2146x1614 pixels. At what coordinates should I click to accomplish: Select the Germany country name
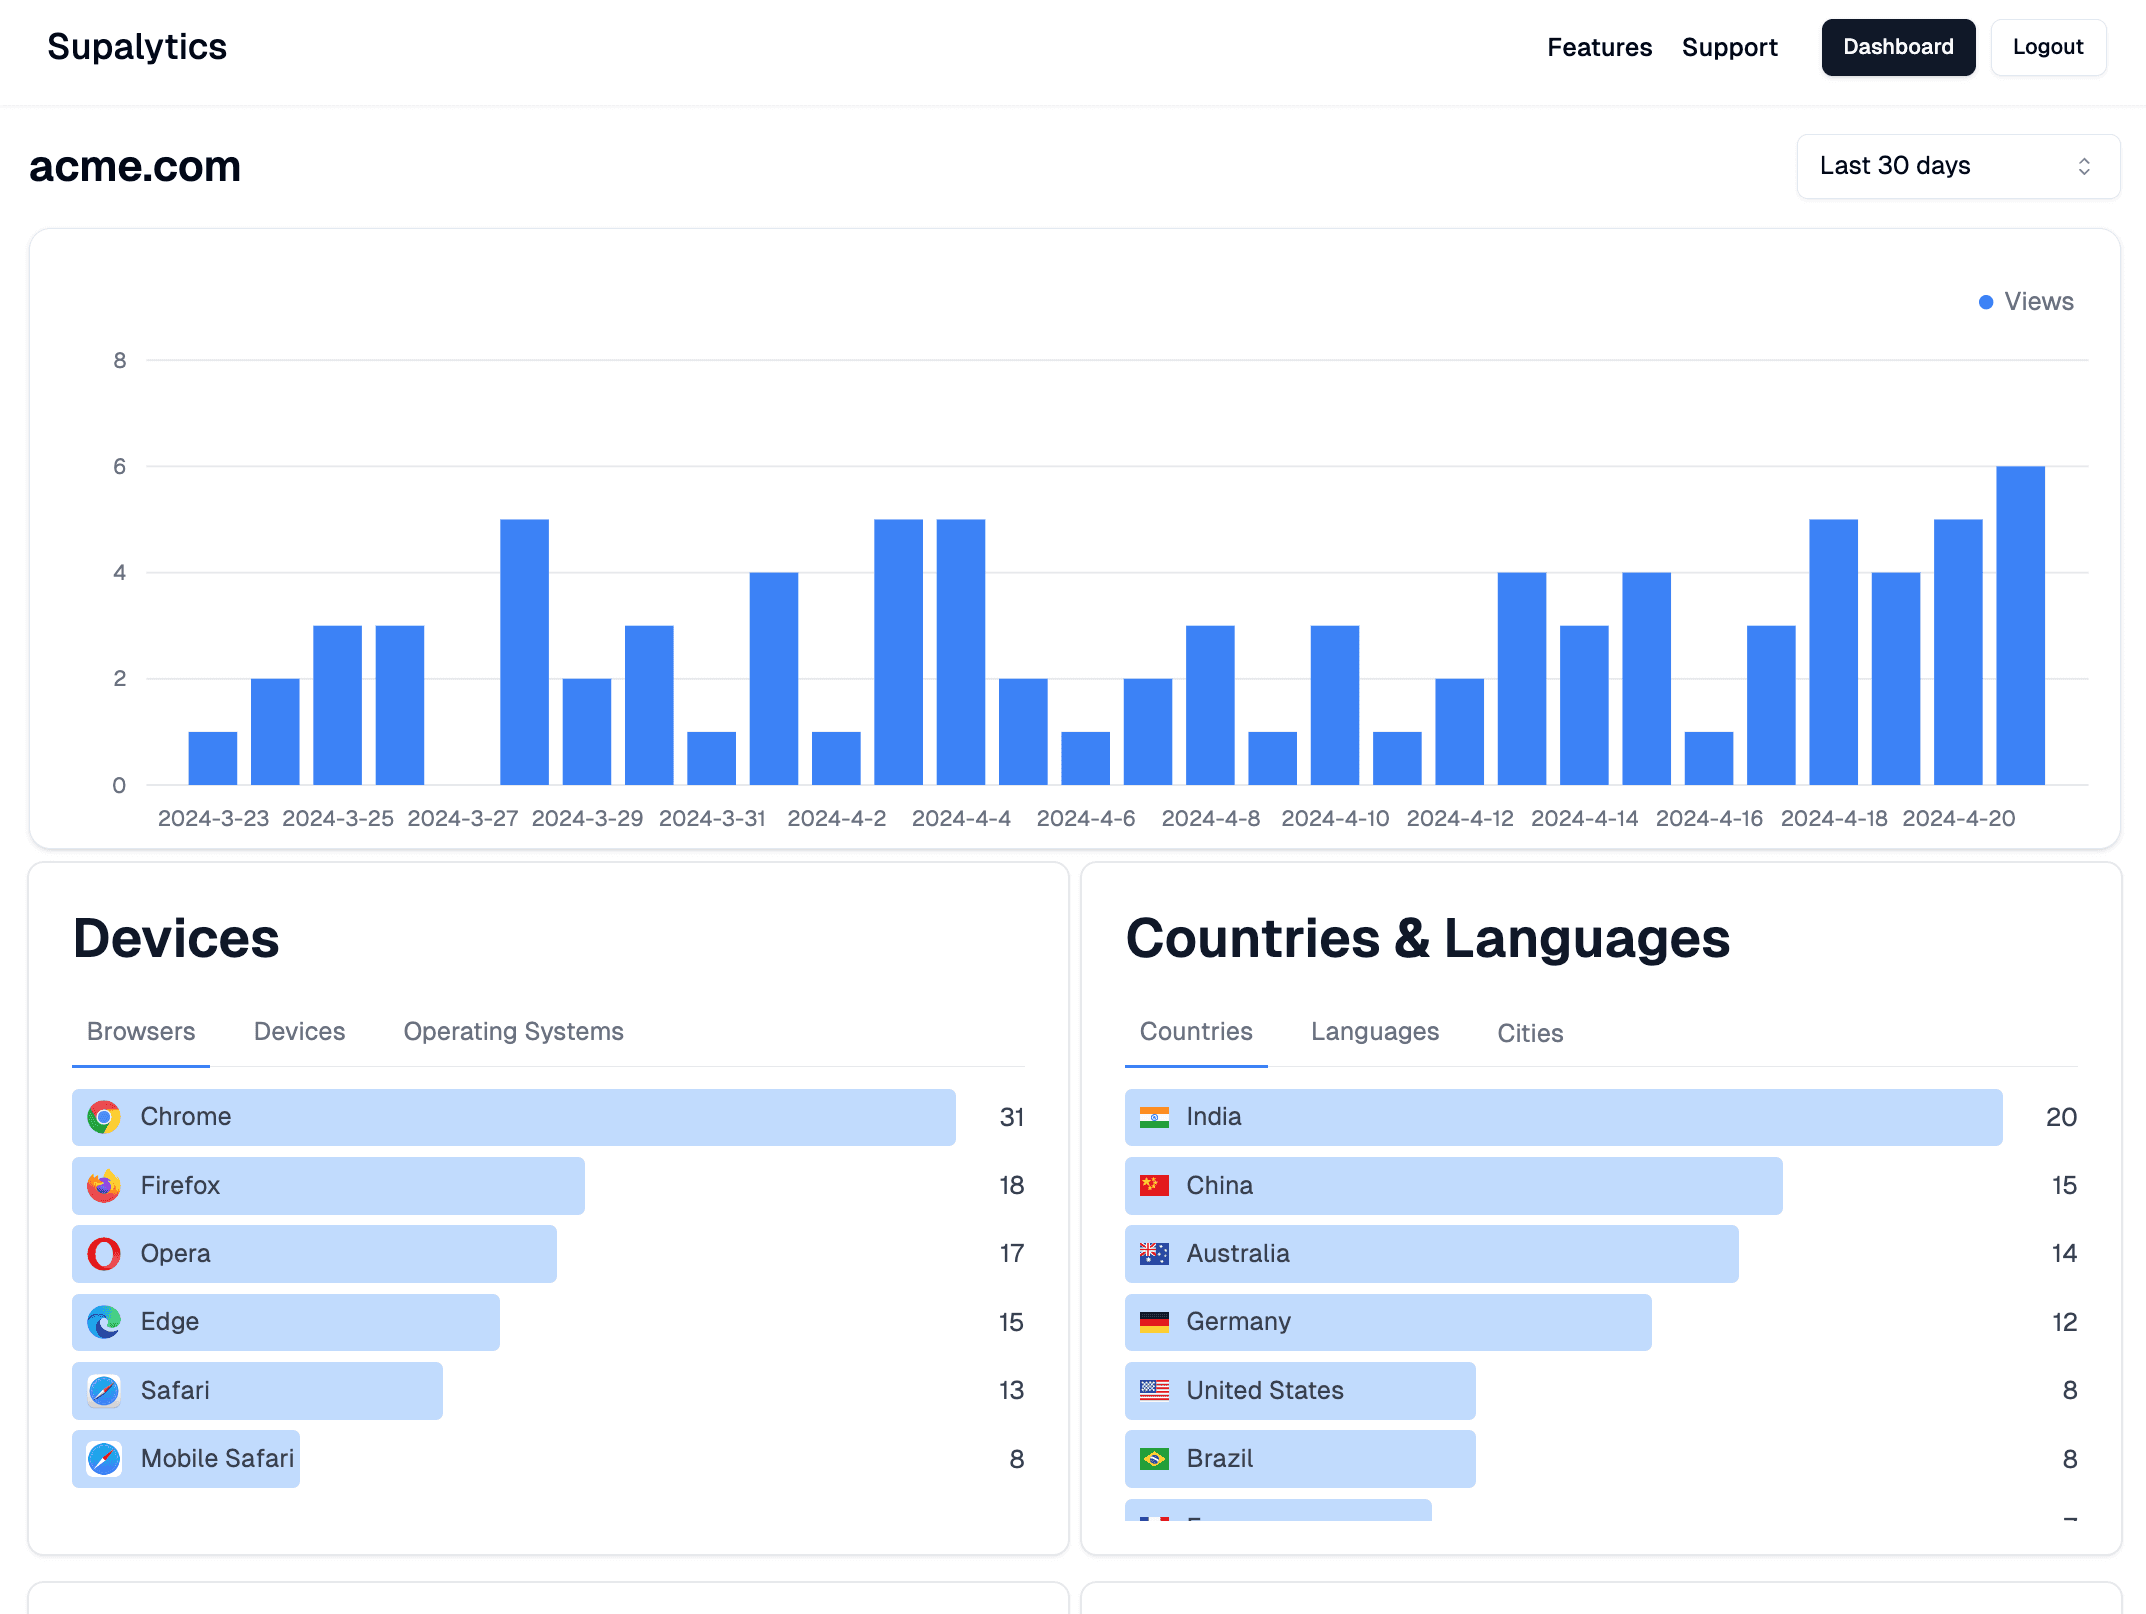(1239, 1322)
